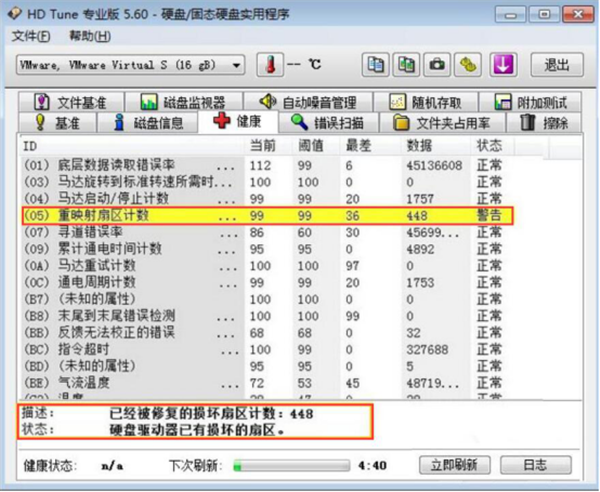Click HD Tune title bar app icon
This screenshot has width=600, height=492.
tap(15, 14)
